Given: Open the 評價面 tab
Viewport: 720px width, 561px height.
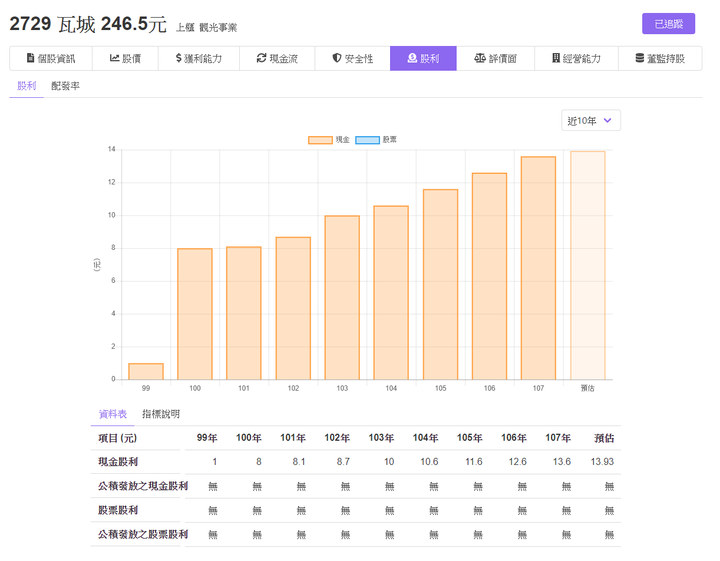Looking at the screenshot, I should click(x=495, y=58).
